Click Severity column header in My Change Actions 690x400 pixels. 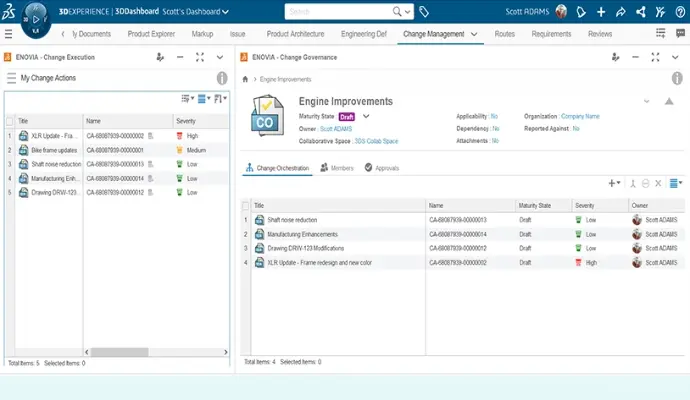[201, 121]
